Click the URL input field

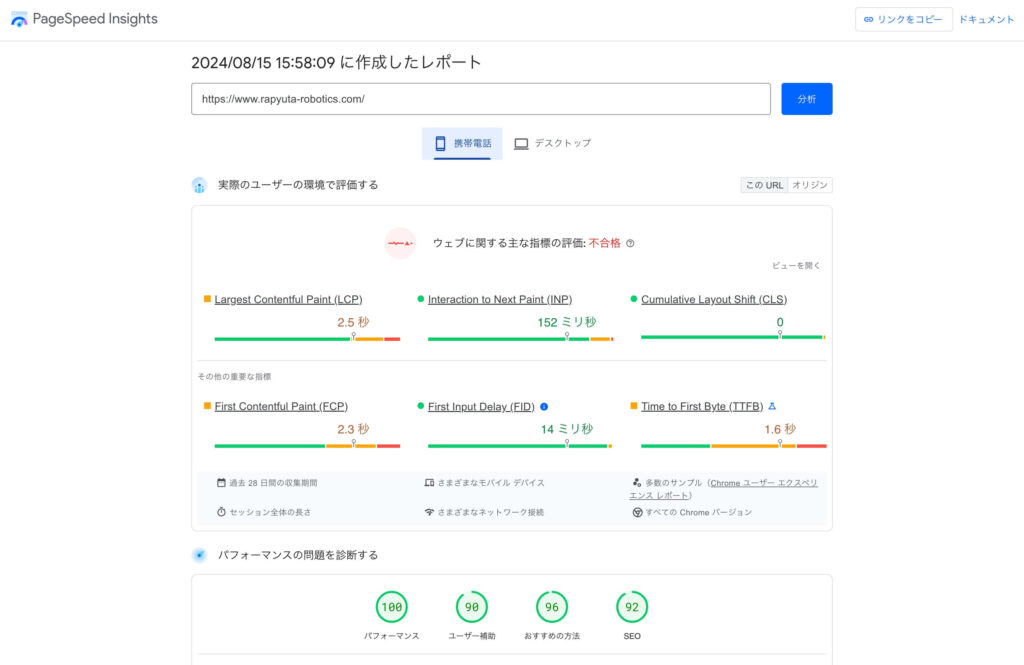[x=480, y=99]
